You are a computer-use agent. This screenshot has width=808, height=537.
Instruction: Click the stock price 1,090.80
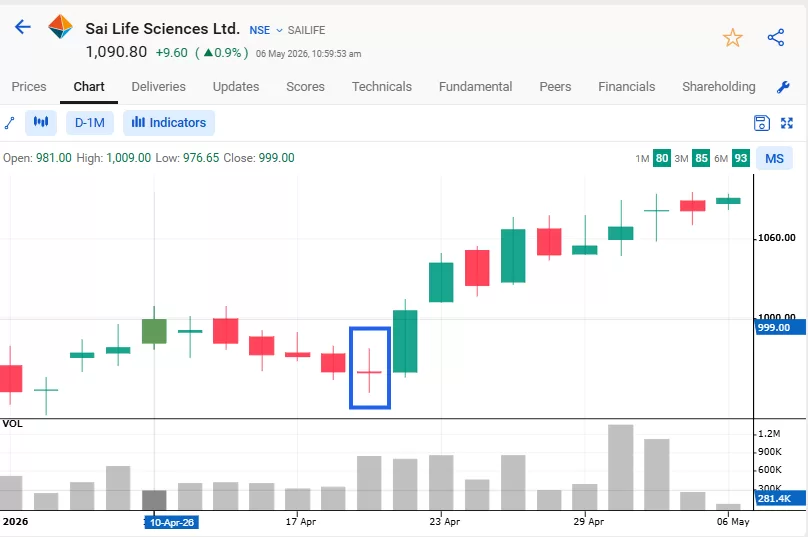(x=116, y=52)
